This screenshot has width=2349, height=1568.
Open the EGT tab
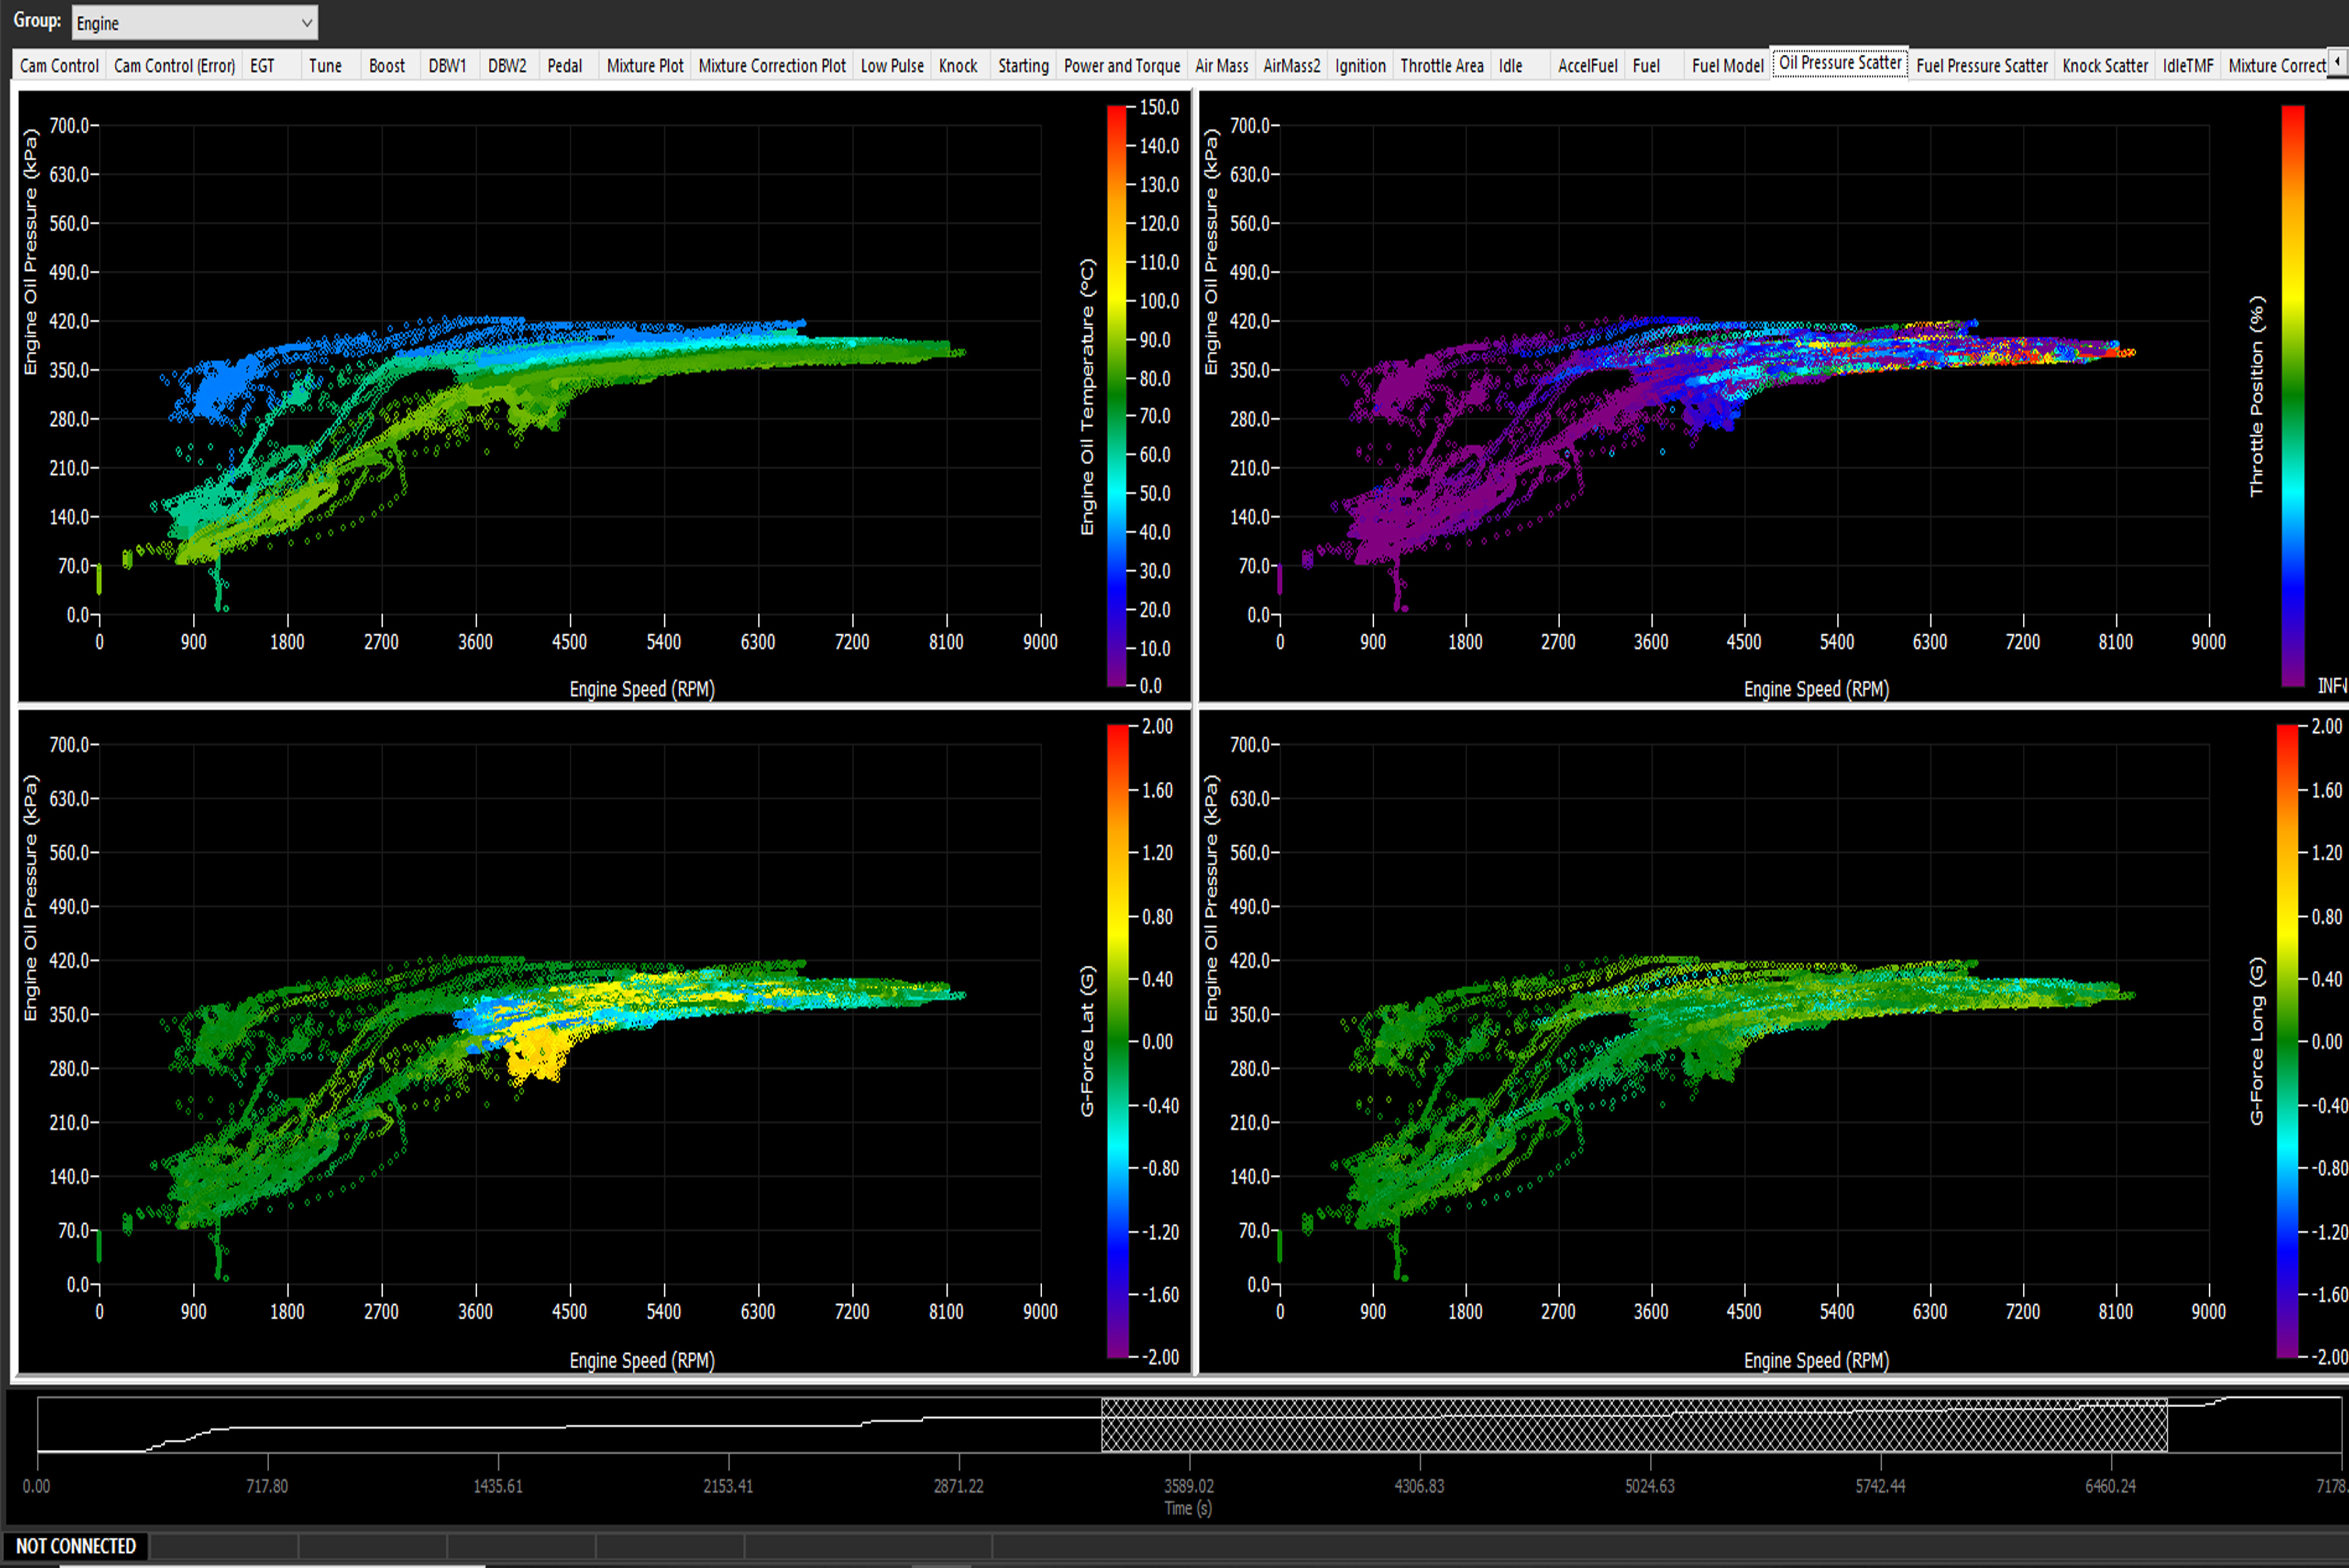click(x=262, y=66)
